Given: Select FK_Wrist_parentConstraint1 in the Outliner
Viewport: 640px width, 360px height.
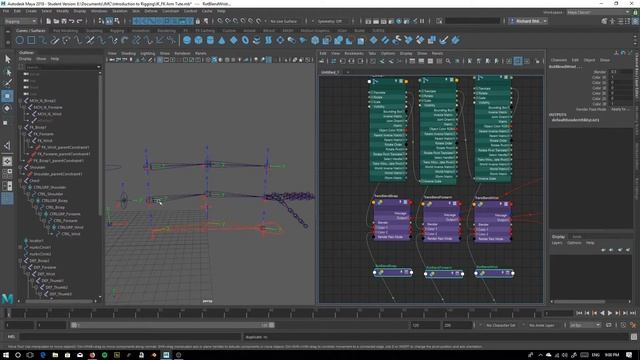Looking at the screenshot, I should tap(65, 147).
